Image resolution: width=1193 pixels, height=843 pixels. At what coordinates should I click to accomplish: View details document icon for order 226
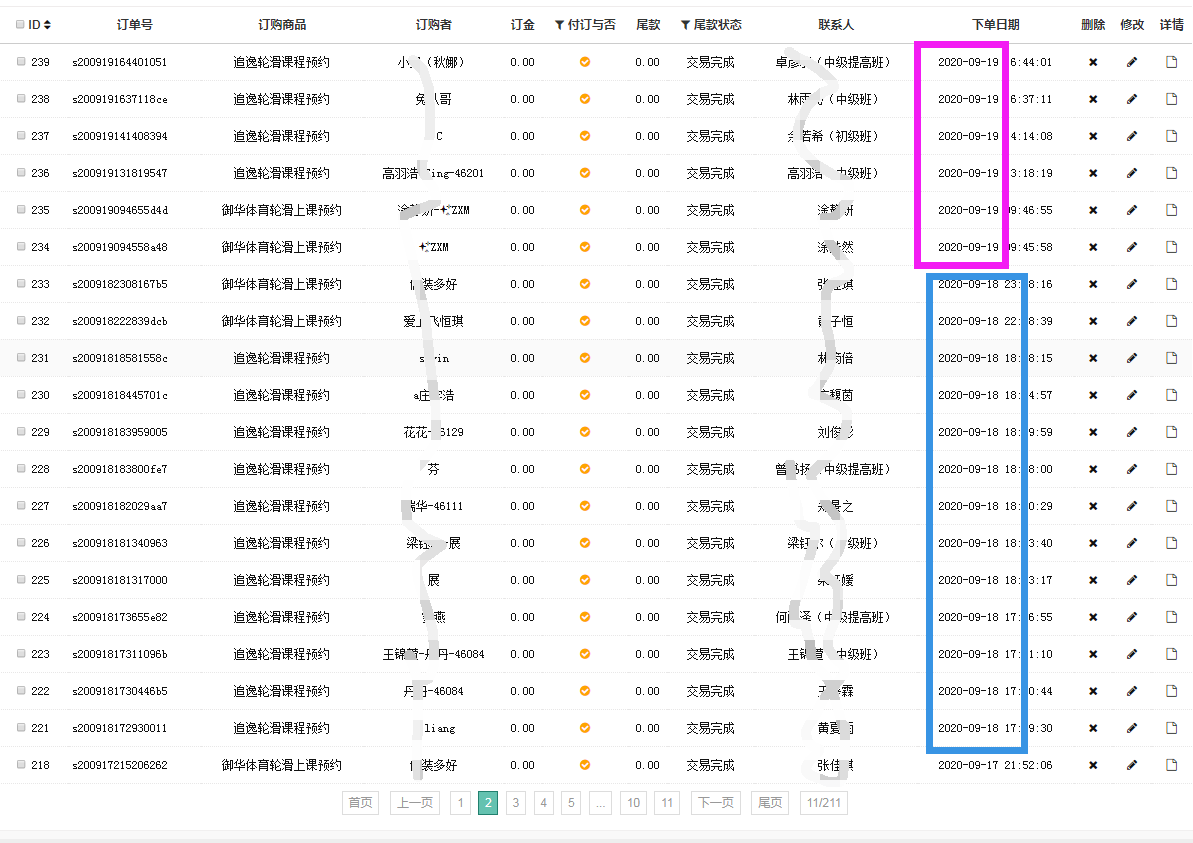[1171, 543]
